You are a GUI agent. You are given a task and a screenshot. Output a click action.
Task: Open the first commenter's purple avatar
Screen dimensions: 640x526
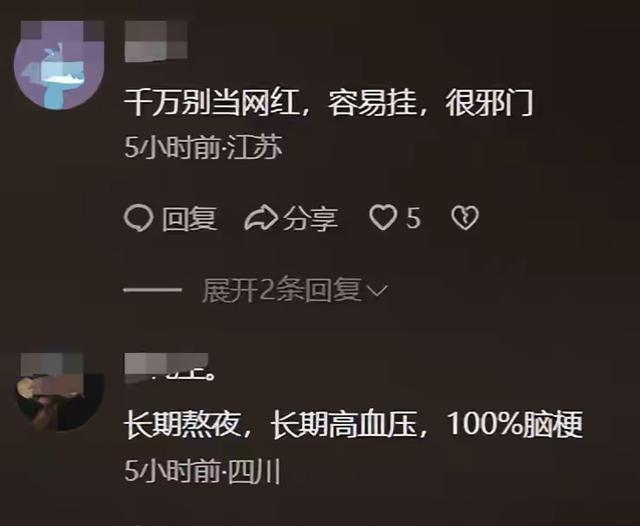point(58,65)
